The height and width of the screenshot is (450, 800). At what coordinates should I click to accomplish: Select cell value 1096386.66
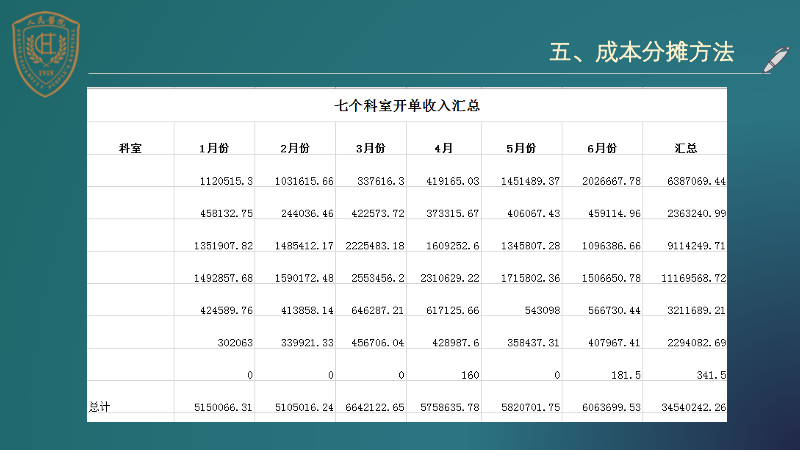[611, 246]
